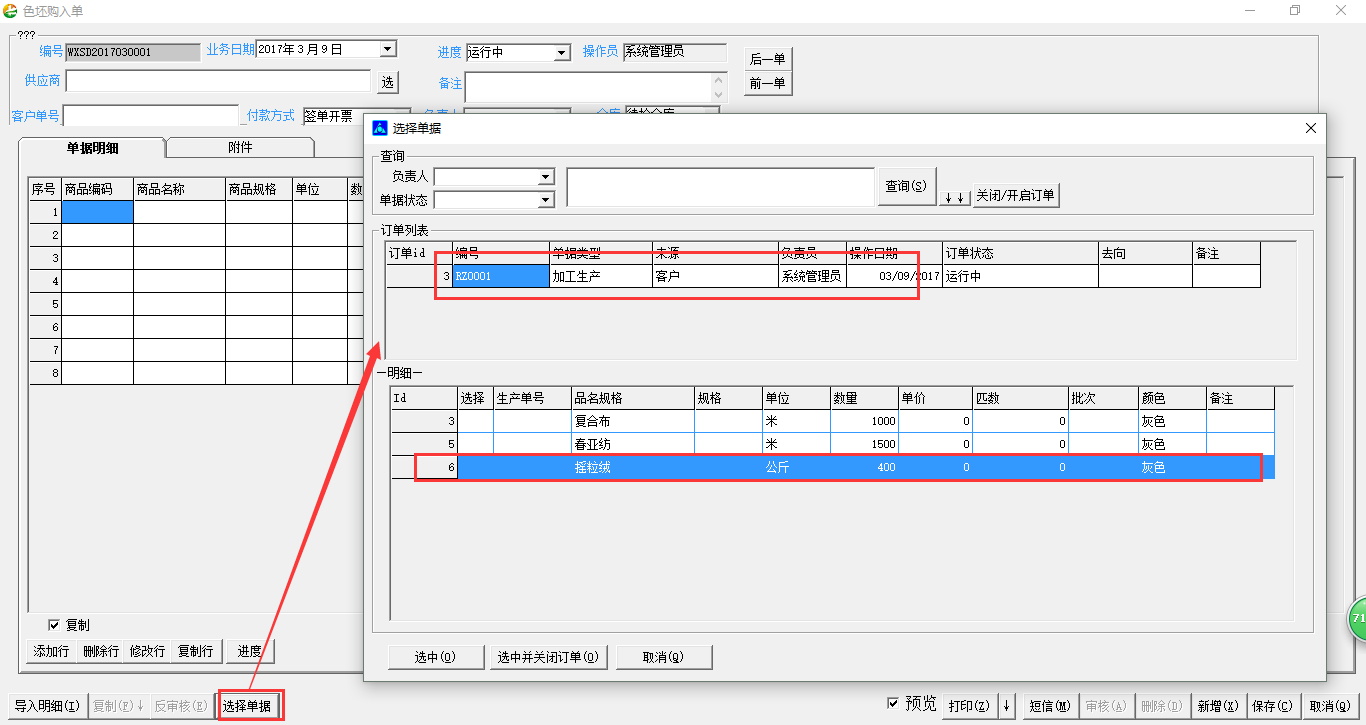Switch to the 单据明细 tab
The image size is (1366, 725).
tap(92, 148)
